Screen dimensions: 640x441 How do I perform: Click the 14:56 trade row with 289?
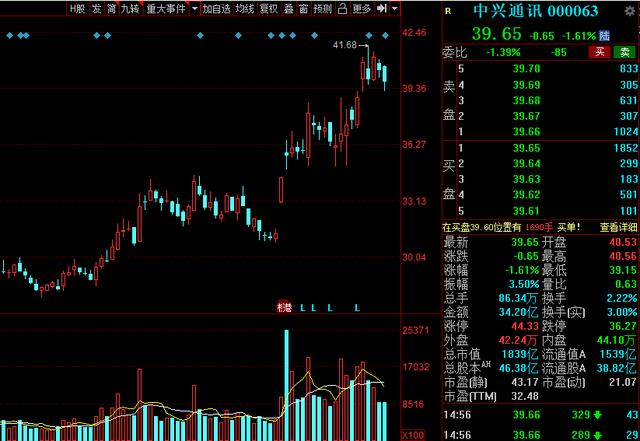click(541, 434)
